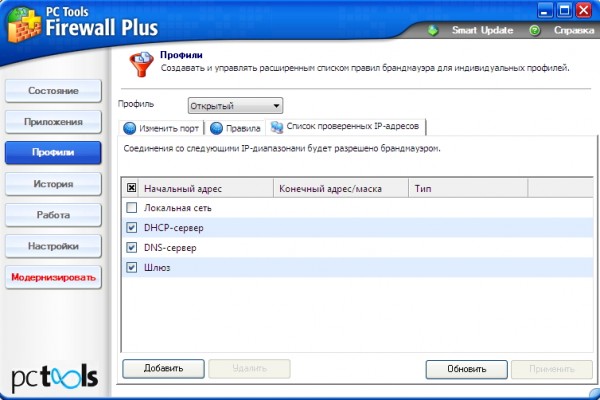
Task: Open the Настройки section
Action: tap(53, 246)
